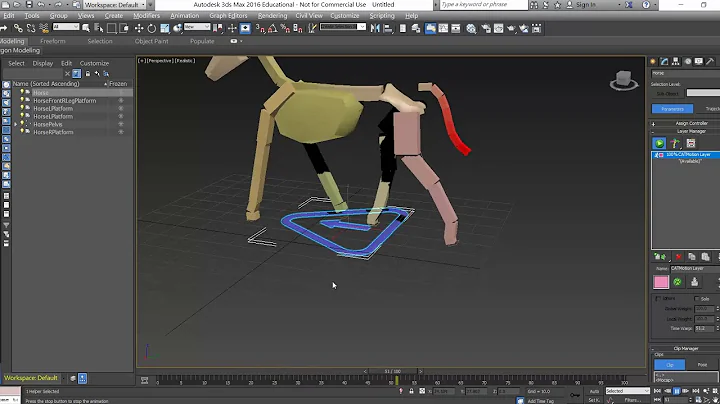The width and height of the screenshot is (720, 404).
Task: Toggle the Auto Key button
Action: click(595, 391)
